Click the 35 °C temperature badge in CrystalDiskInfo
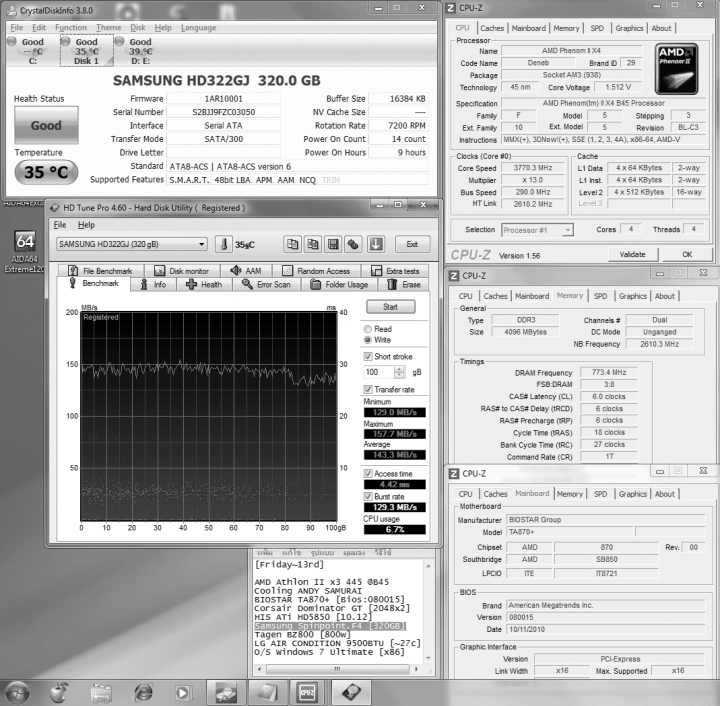 [46, 172]
